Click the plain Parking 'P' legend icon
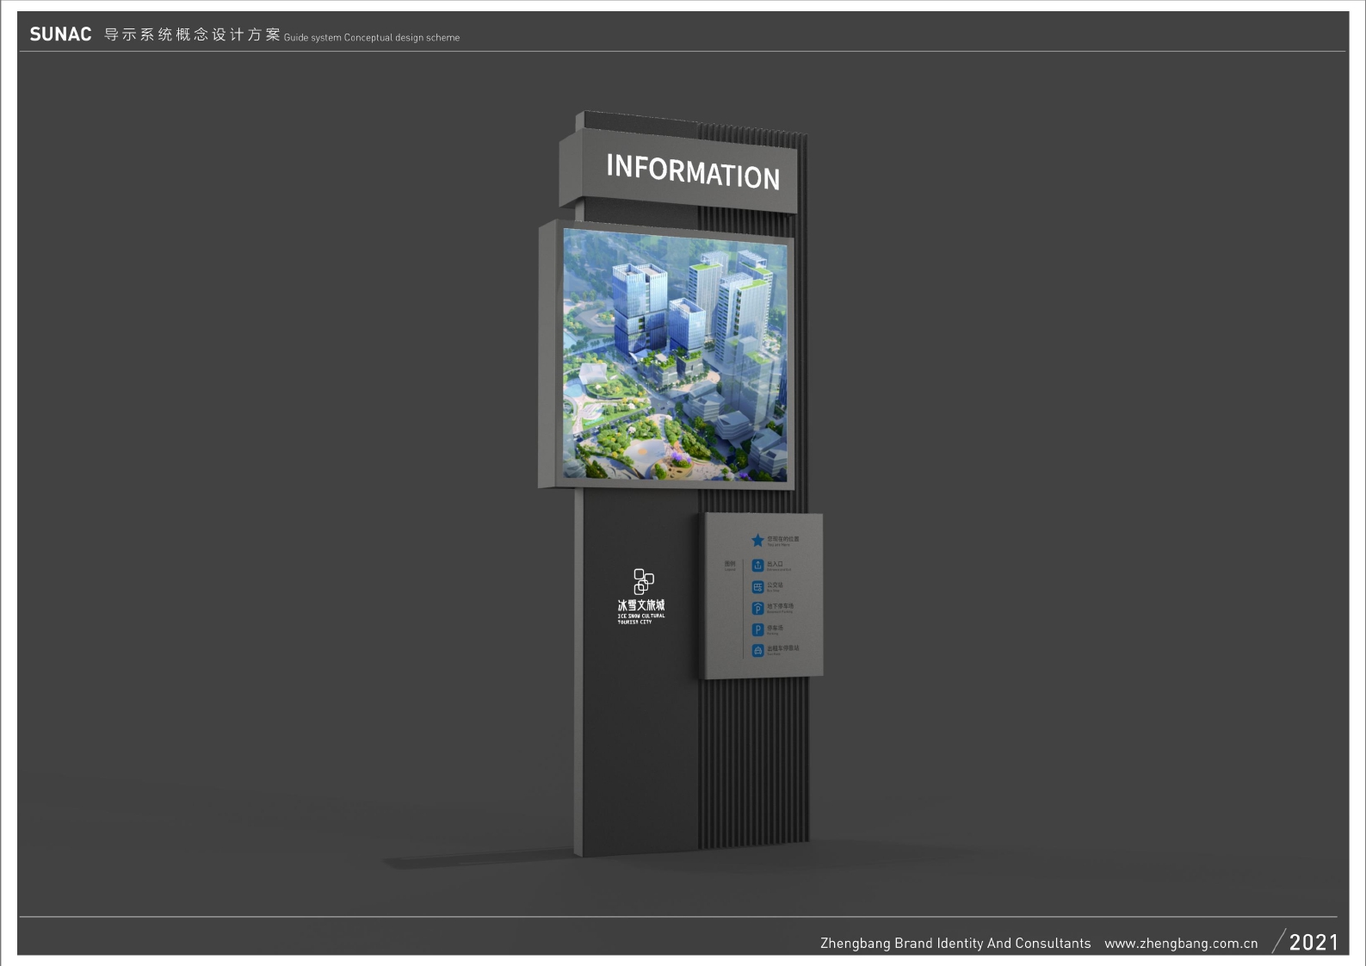The width and height of the screenshot is (1366, 966). 757,630
